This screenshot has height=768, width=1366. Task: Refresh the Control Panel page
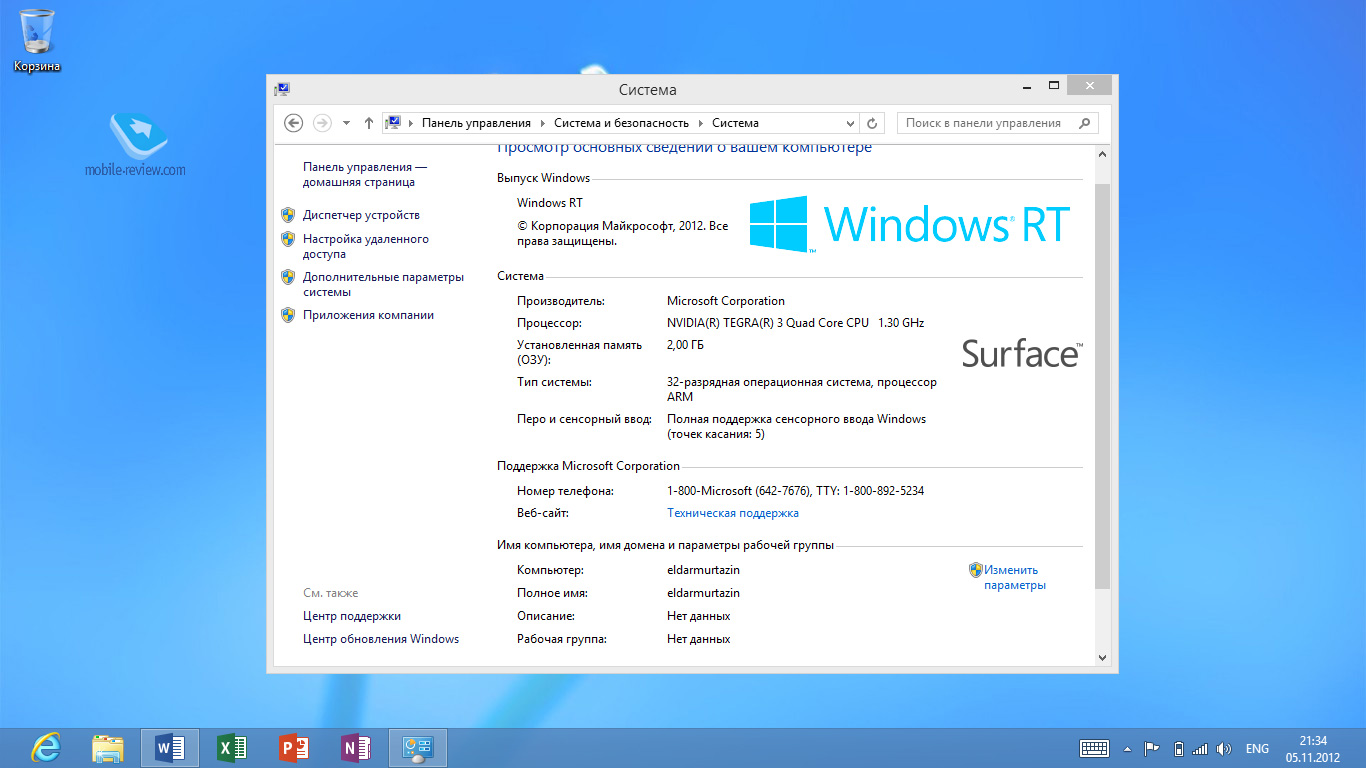tap(872, 123)
